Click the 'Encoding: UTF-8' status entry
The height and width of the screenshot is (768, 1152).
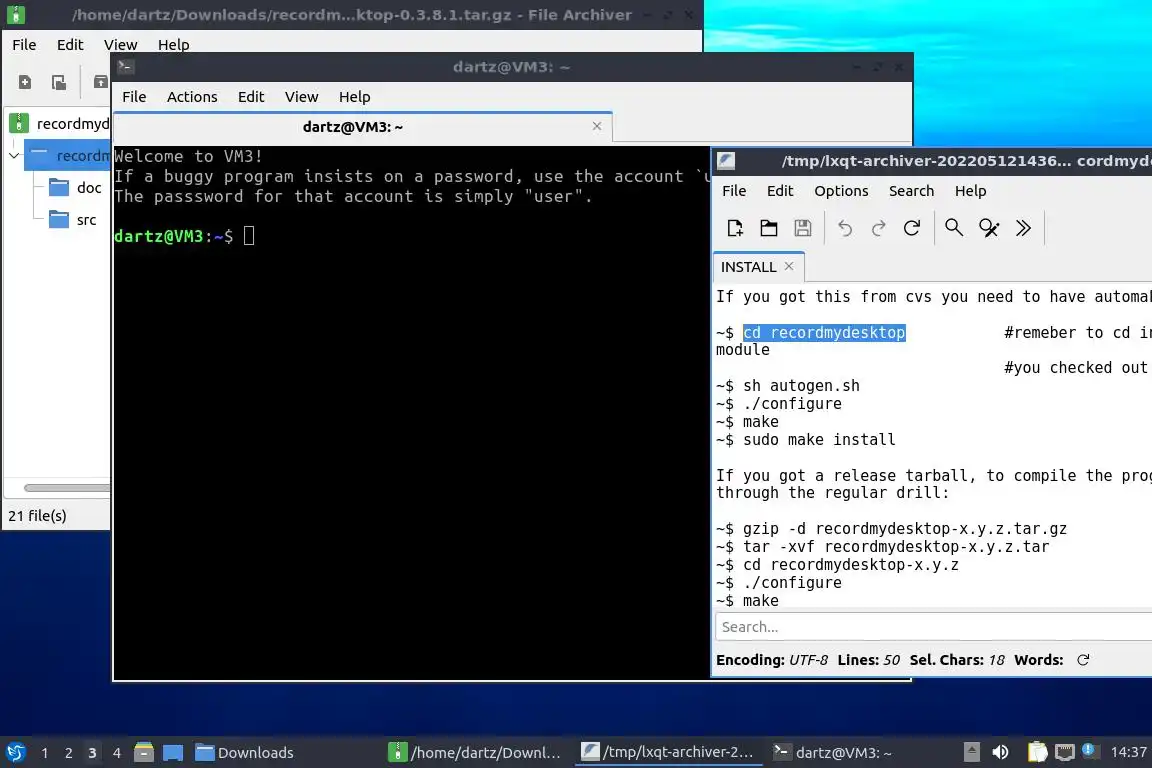(x=771, y=660)
